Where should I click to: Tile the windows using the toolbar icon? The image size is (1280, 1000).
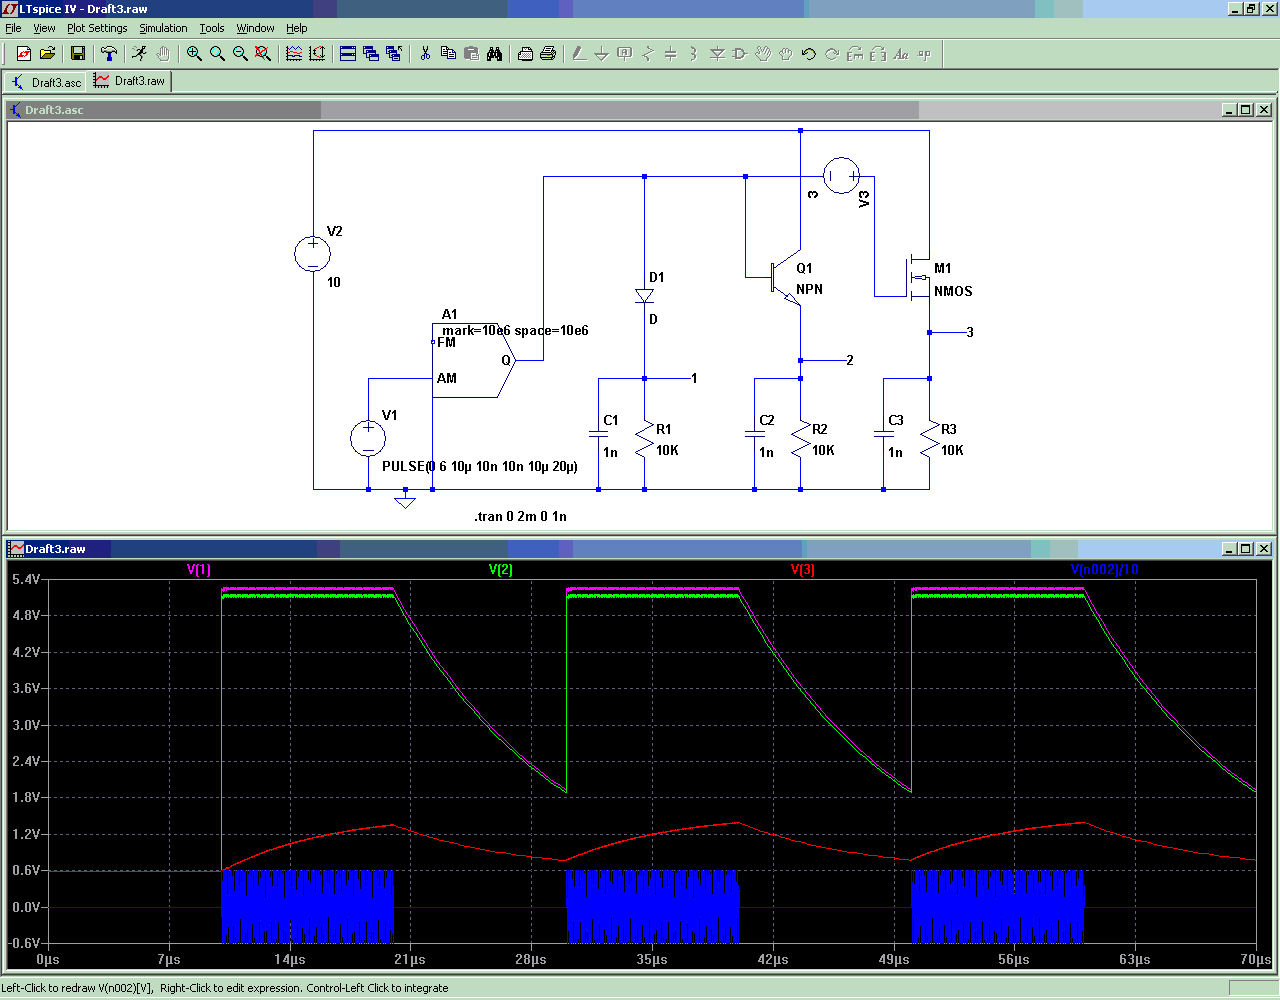point(348,54)
